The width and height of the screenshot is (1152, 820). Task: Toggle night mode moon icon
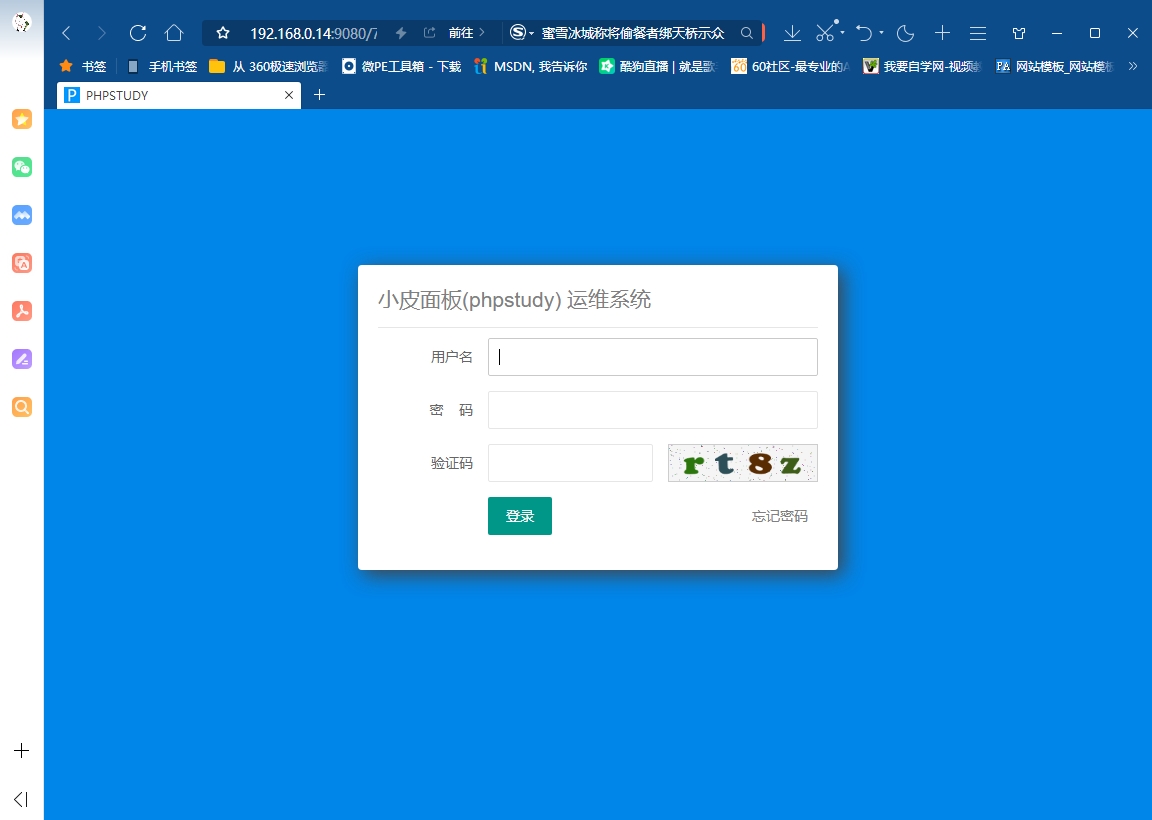(x=905, y=33)
